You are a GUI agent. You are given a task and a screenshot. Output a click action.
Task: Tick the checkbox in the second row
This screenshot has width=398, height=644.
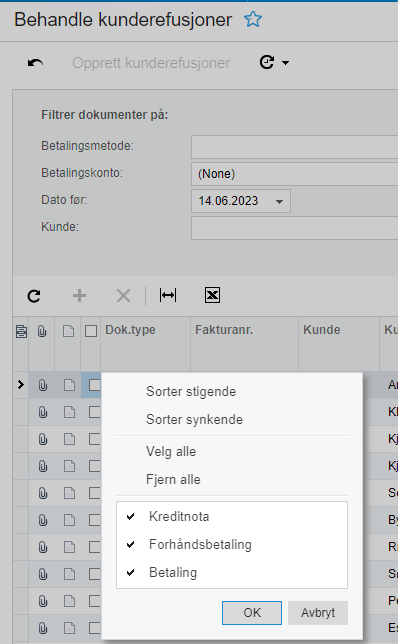point(95,412)
